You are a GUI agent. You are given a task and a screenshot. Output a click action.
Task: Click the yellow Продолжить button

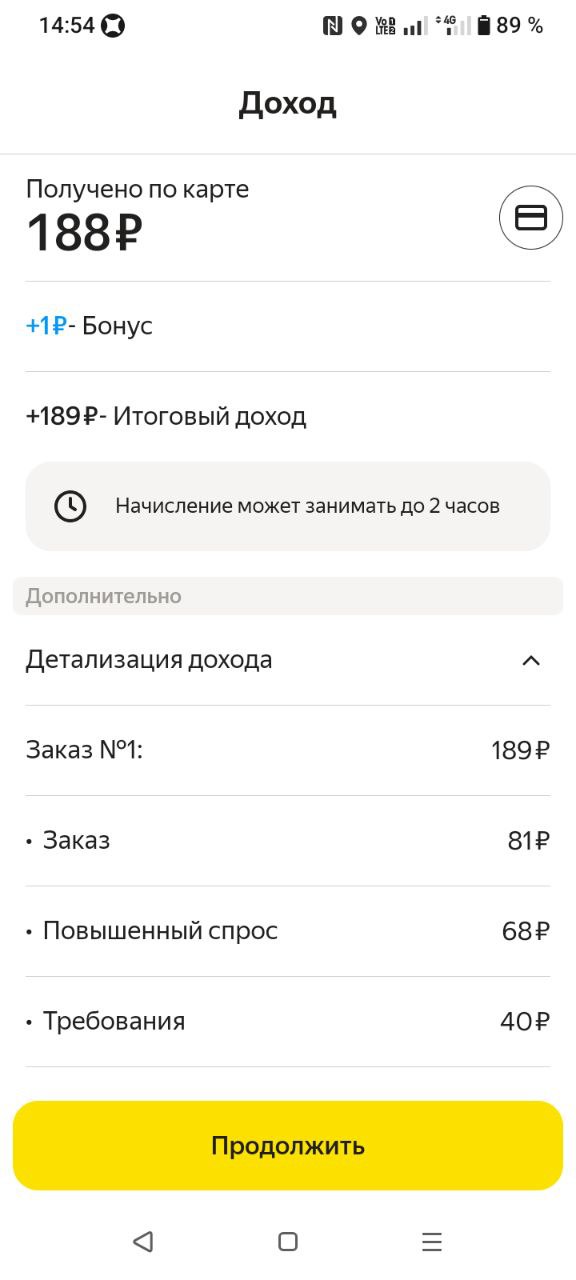288,1146
